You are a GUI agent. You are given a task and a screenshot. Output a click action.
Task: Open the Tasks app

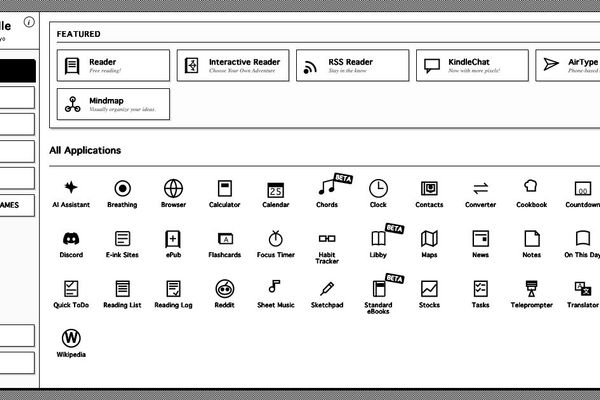480,294
